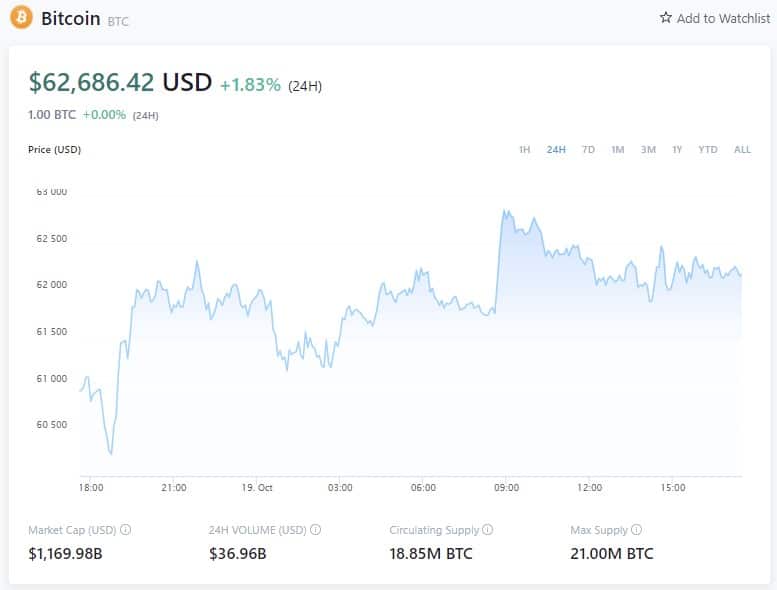The image size is (777, 590).
Task: Click the $1,169.98B market cap value
Action: coord(65,553)
